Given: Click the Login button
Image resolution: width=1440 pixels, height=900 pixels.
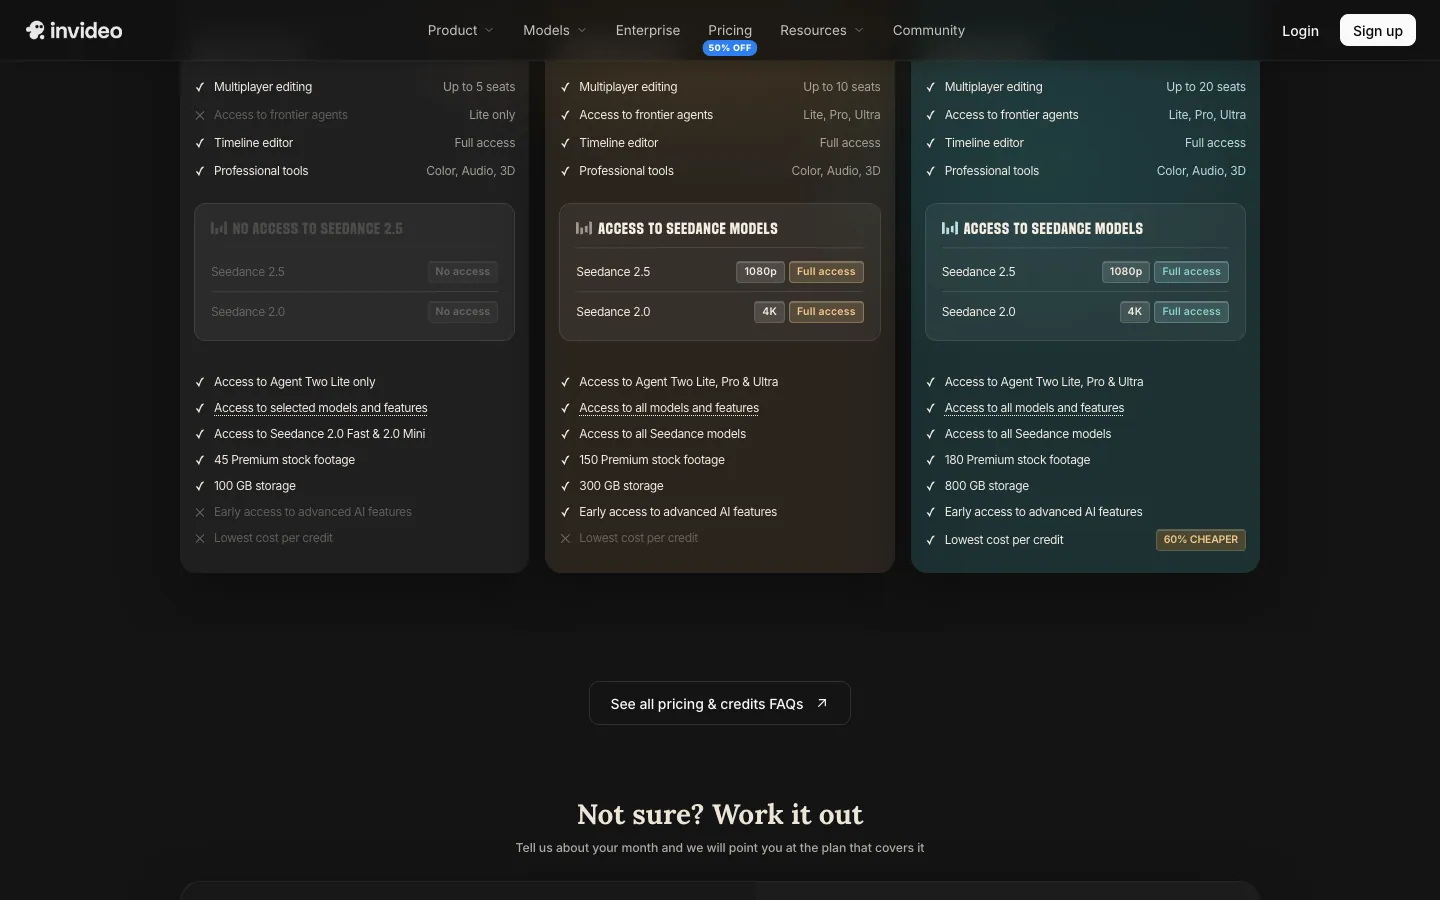Looking at the screenshot, I should pyautogui.click(x=1300, y=31).
